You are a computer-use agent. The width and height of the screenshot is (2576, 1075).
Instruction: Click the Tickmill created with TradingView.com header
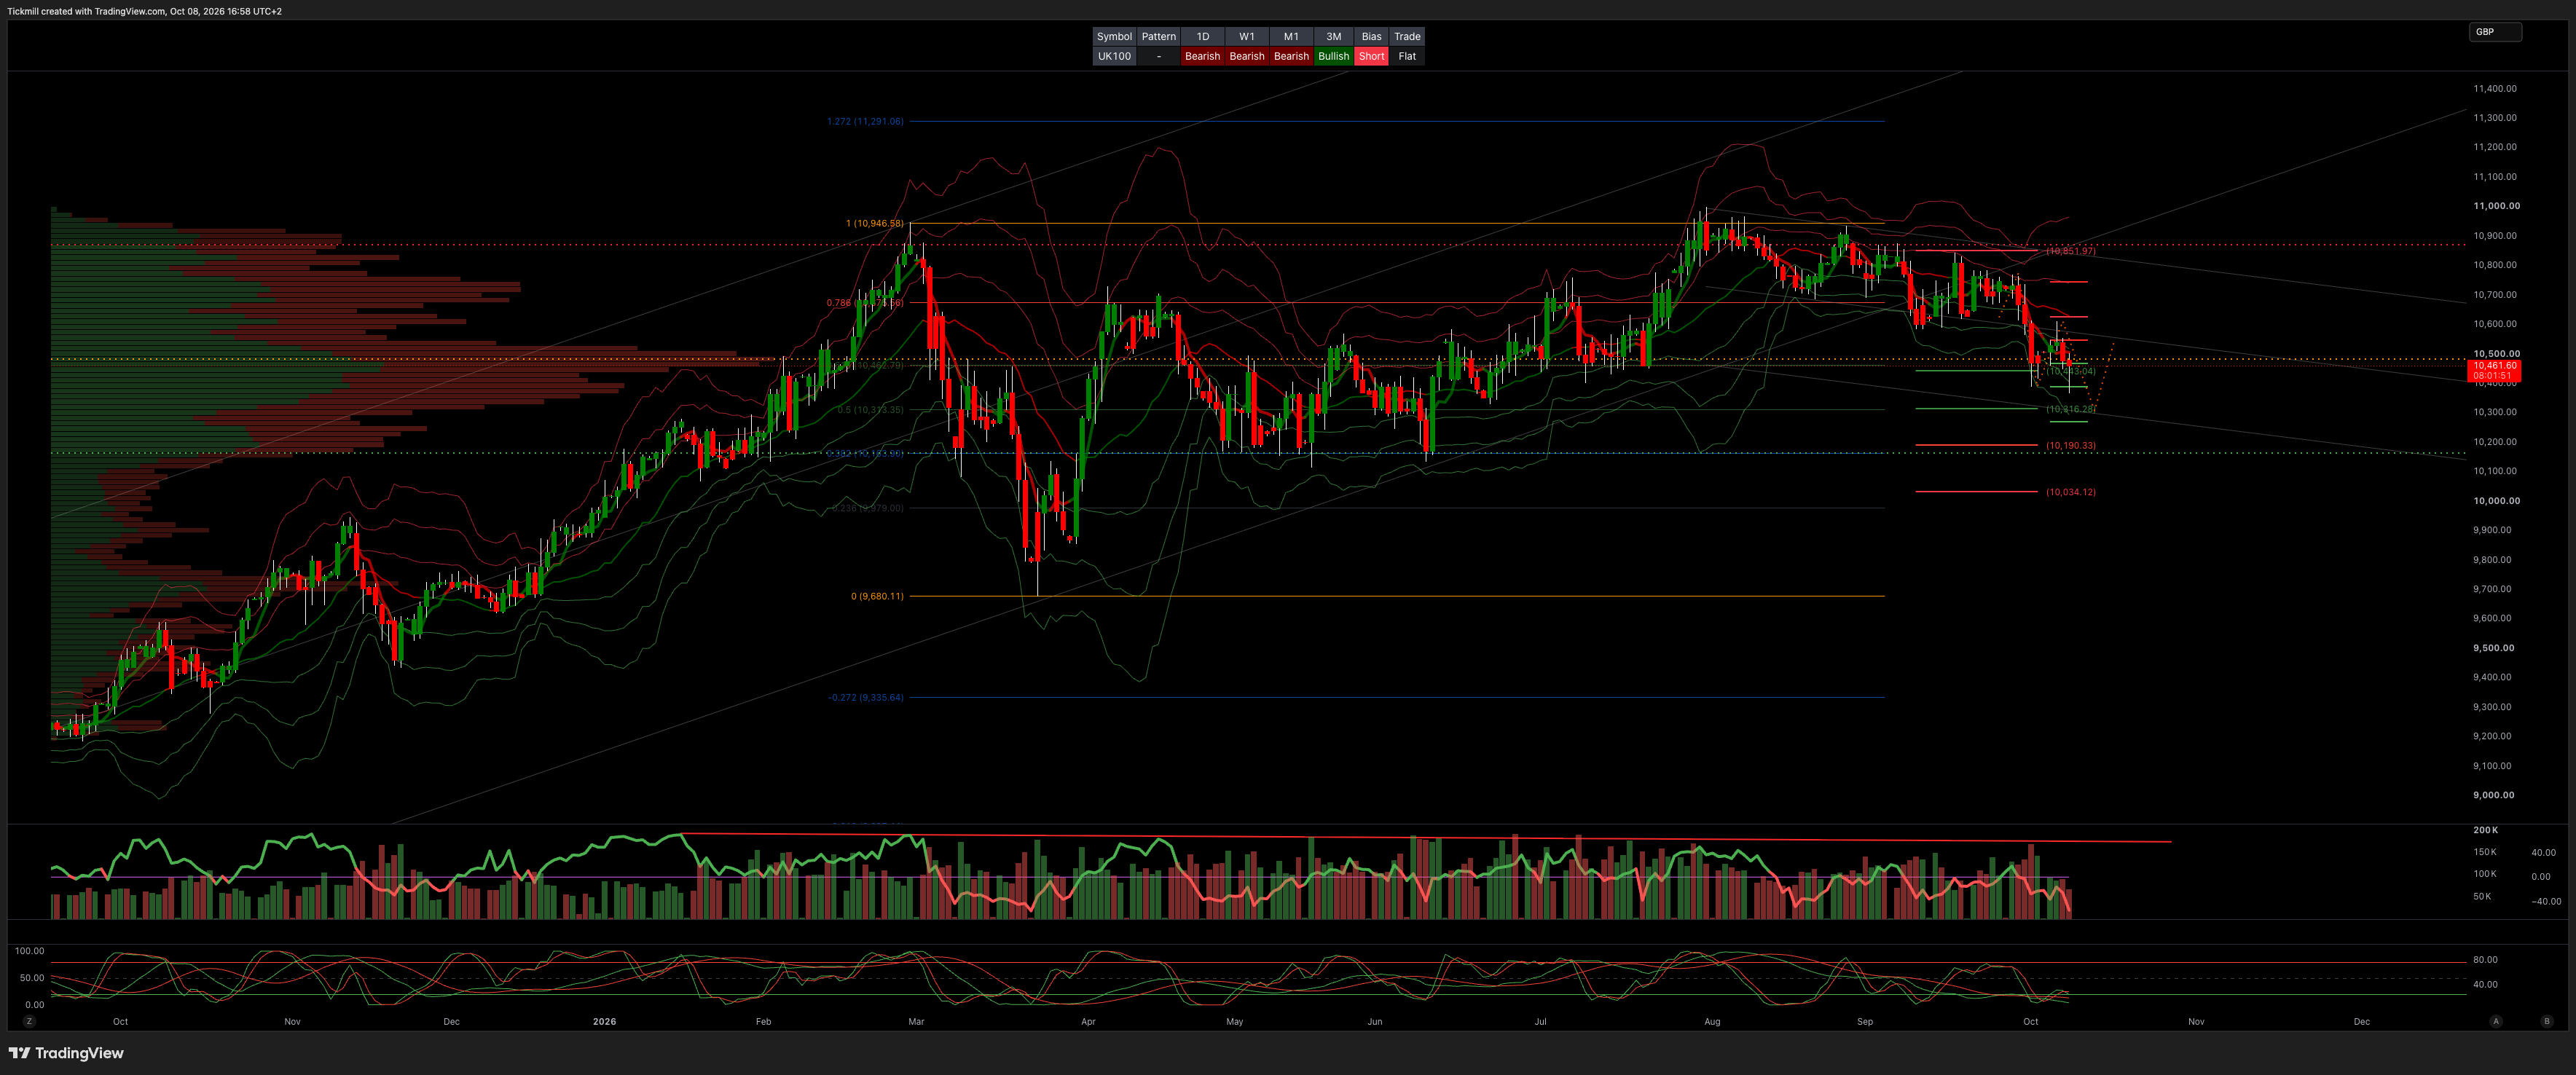(145, 11)
